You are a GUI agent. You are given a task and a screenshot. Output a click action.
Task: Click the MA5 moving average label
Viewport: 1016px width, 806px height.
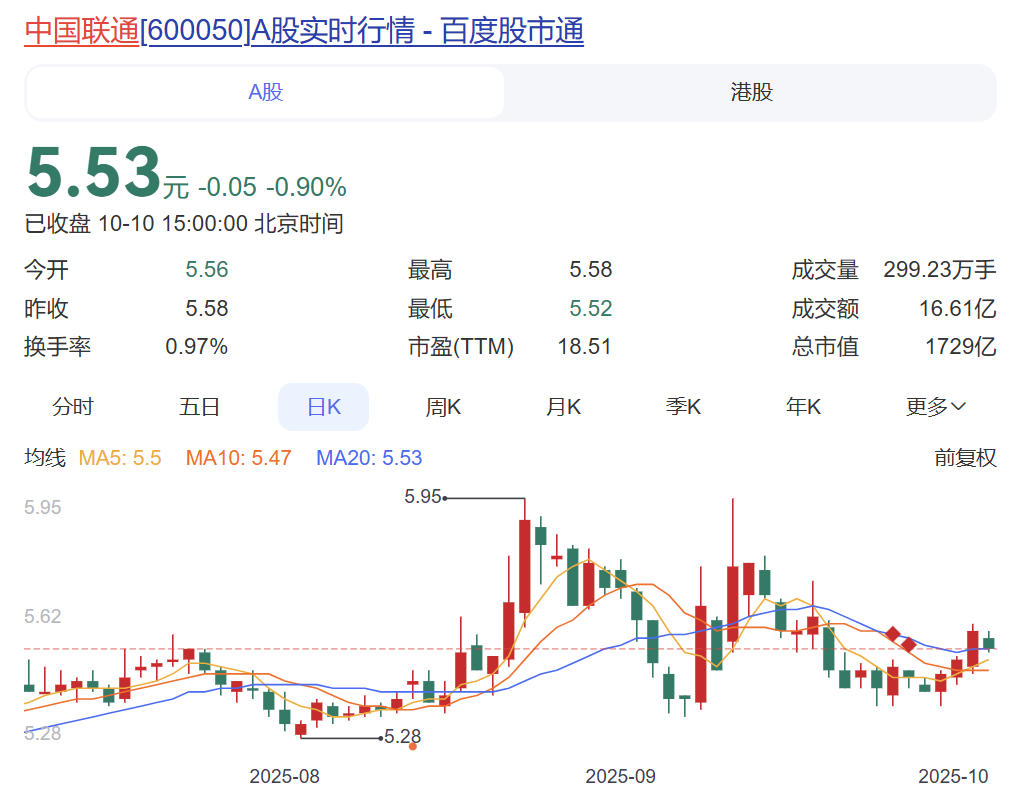(120, 458)
